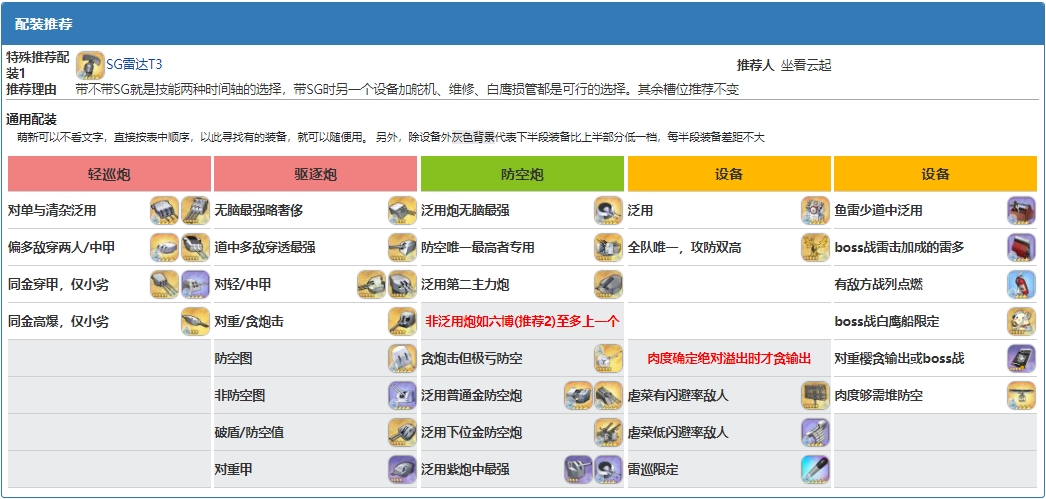Select the 防空图 row label

[x=233, y=359]
